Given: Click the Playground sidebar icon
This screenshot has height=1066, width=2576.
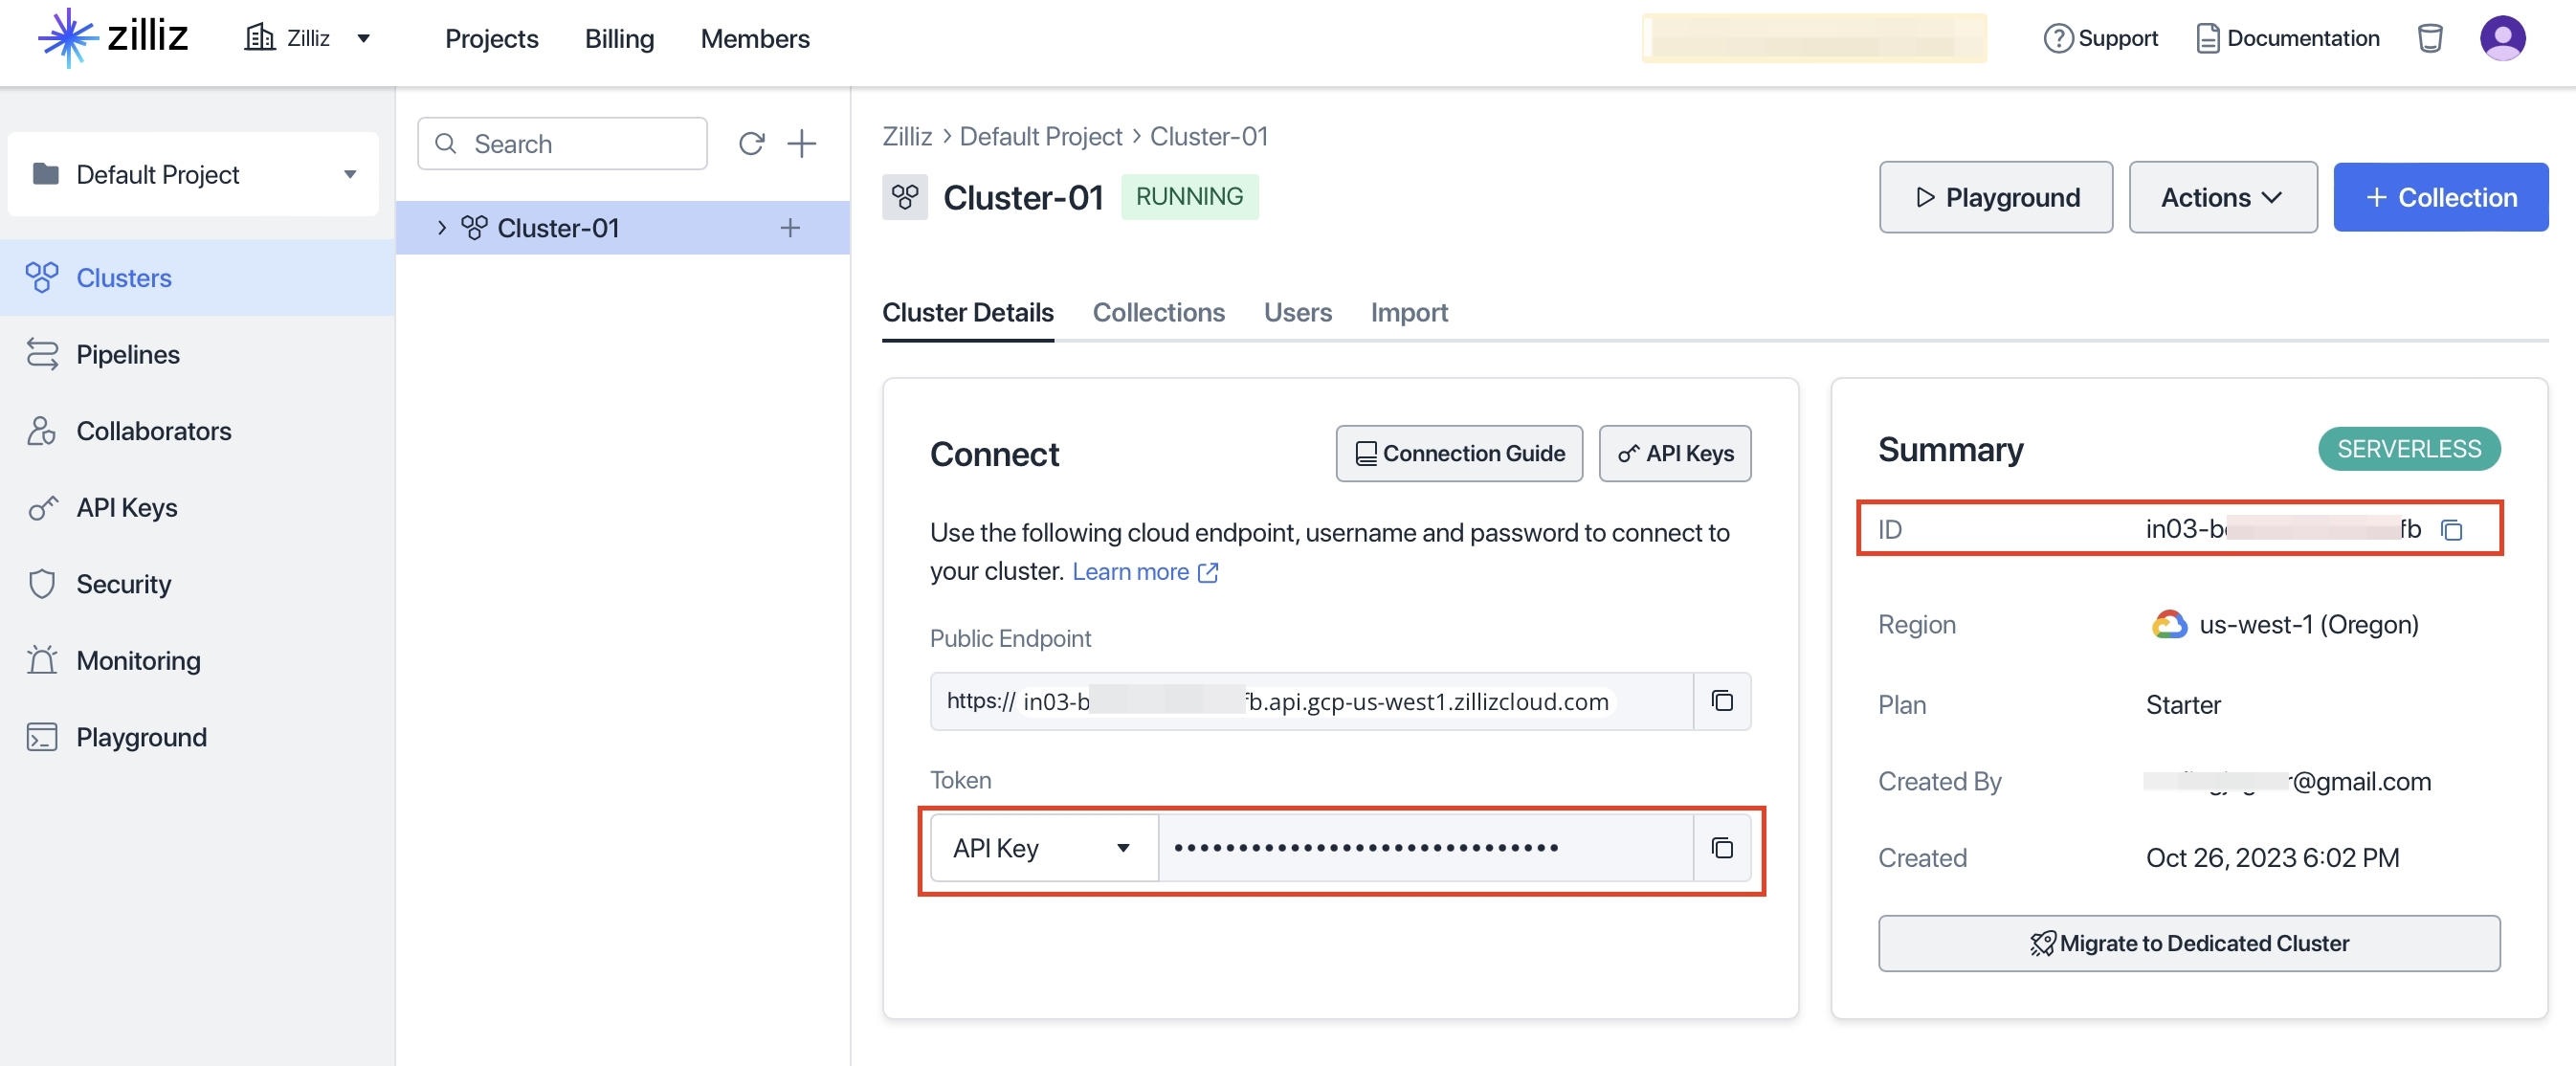Looking at the screenshot, I should (43, 734).
